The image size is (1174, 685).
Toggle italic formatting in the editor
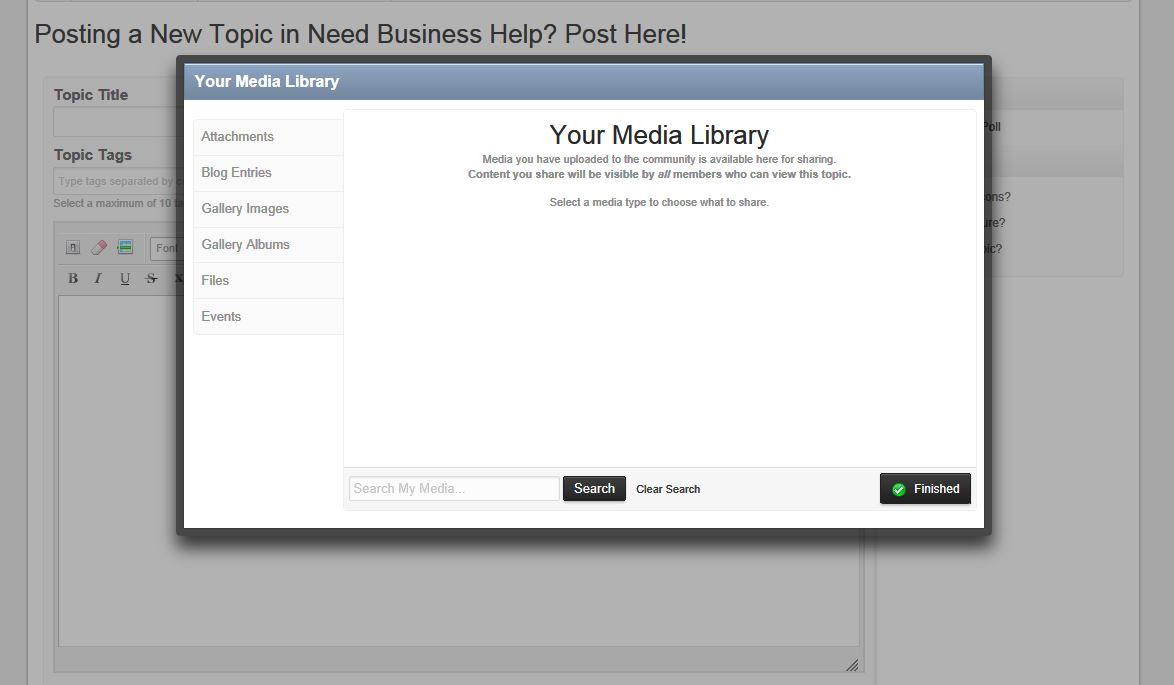pos(98,278)
